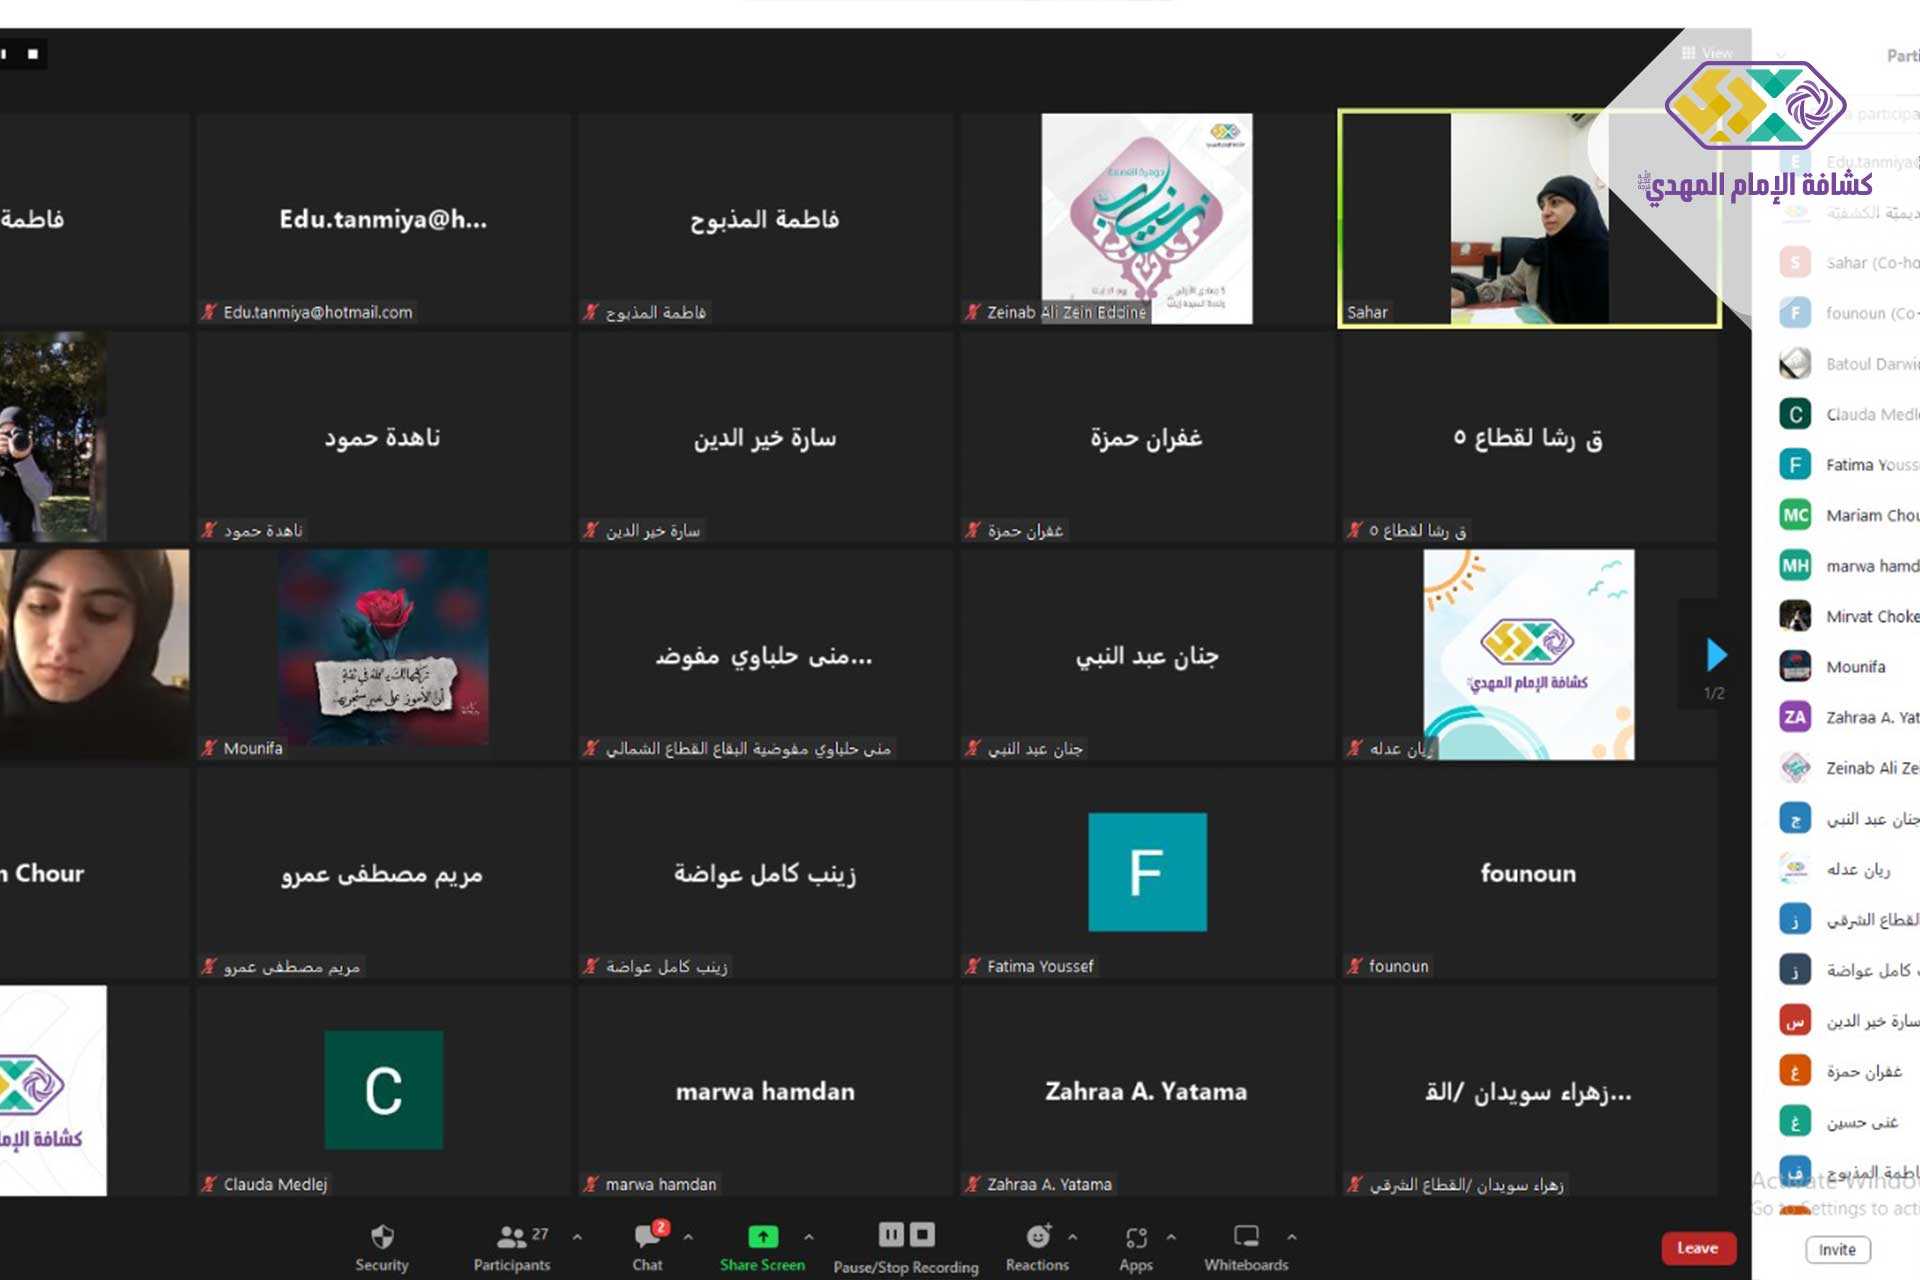Open the Participants panel icon
This screenshot has width=1920, height=1280.
pyautogui.click(x=511, y=1237)
